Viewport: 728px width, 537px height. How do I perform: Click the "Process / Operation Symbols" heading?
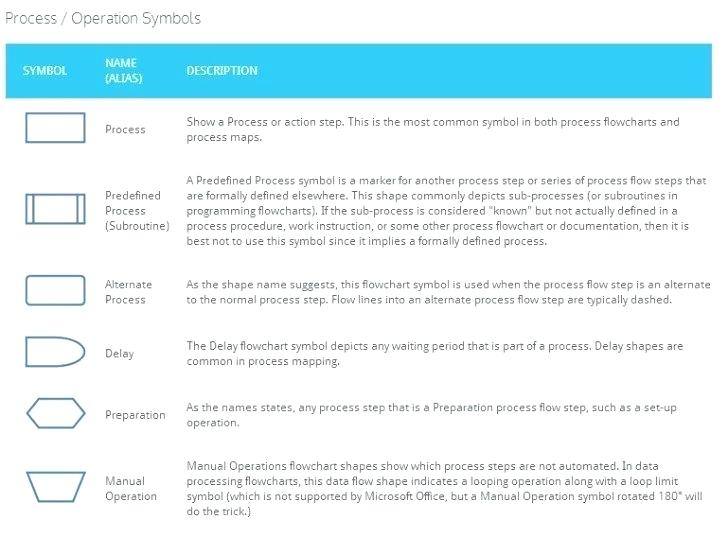pos(103,18)
